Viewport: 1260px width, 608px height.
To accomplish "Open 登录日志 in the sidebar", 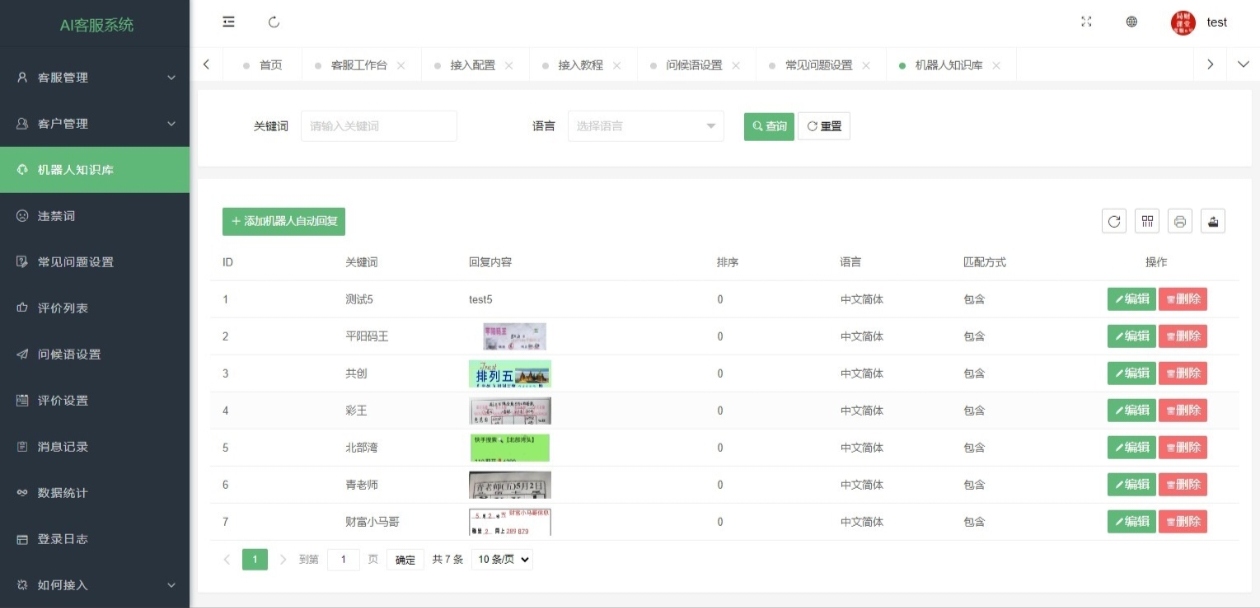I will coord(95,539).
